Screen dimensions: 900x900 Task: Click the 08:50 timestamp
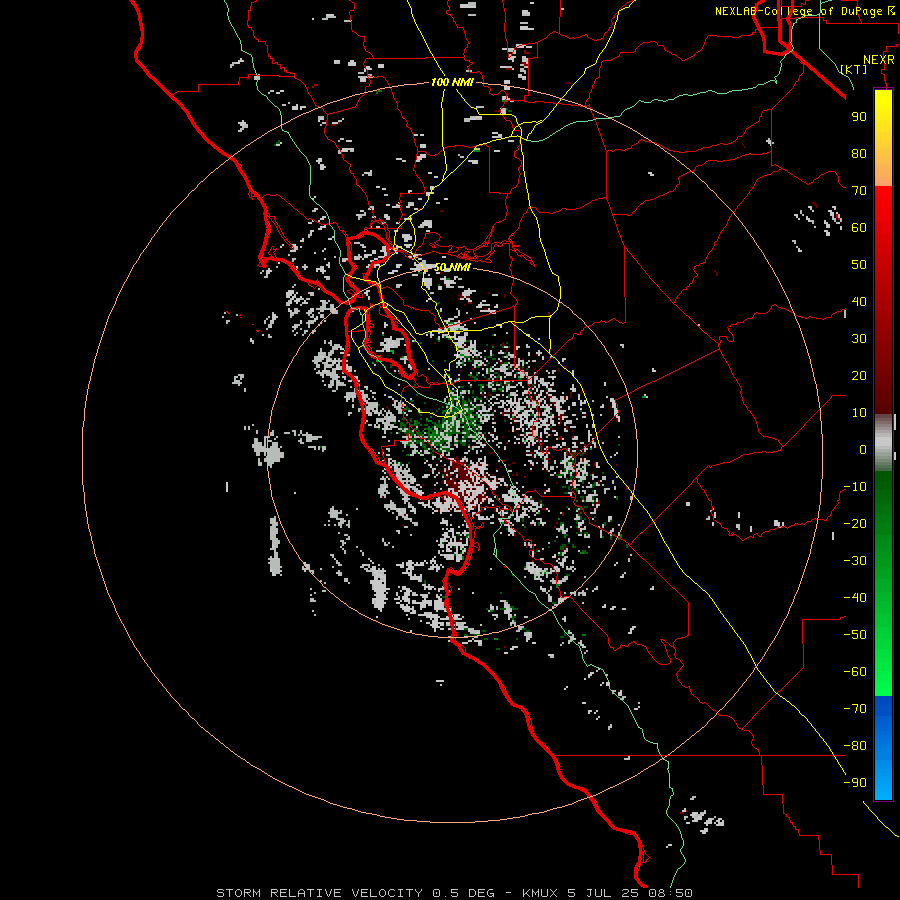pos(670,893)
